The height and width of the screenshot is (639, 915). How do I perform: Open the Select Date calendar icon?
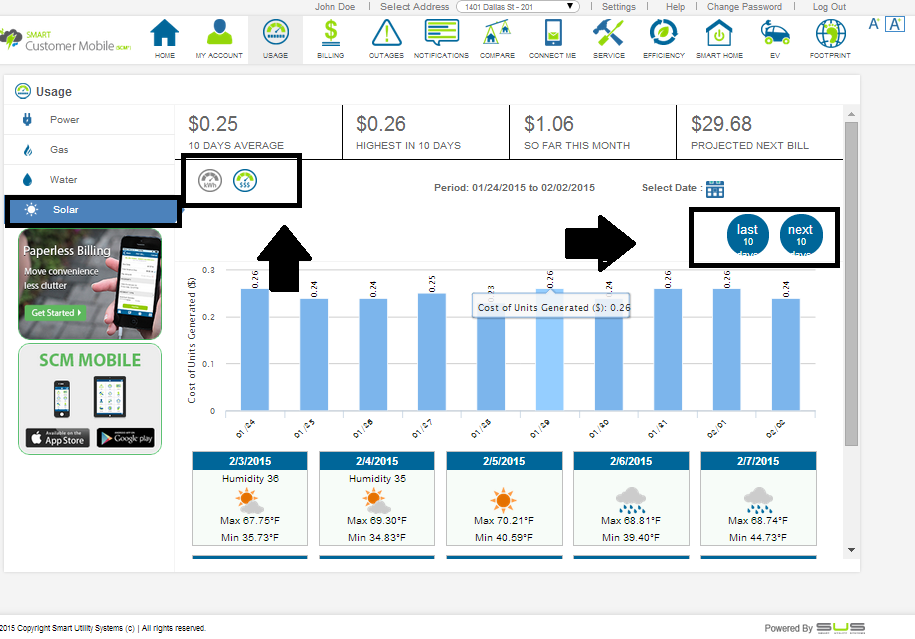click(x=714, y=189)
